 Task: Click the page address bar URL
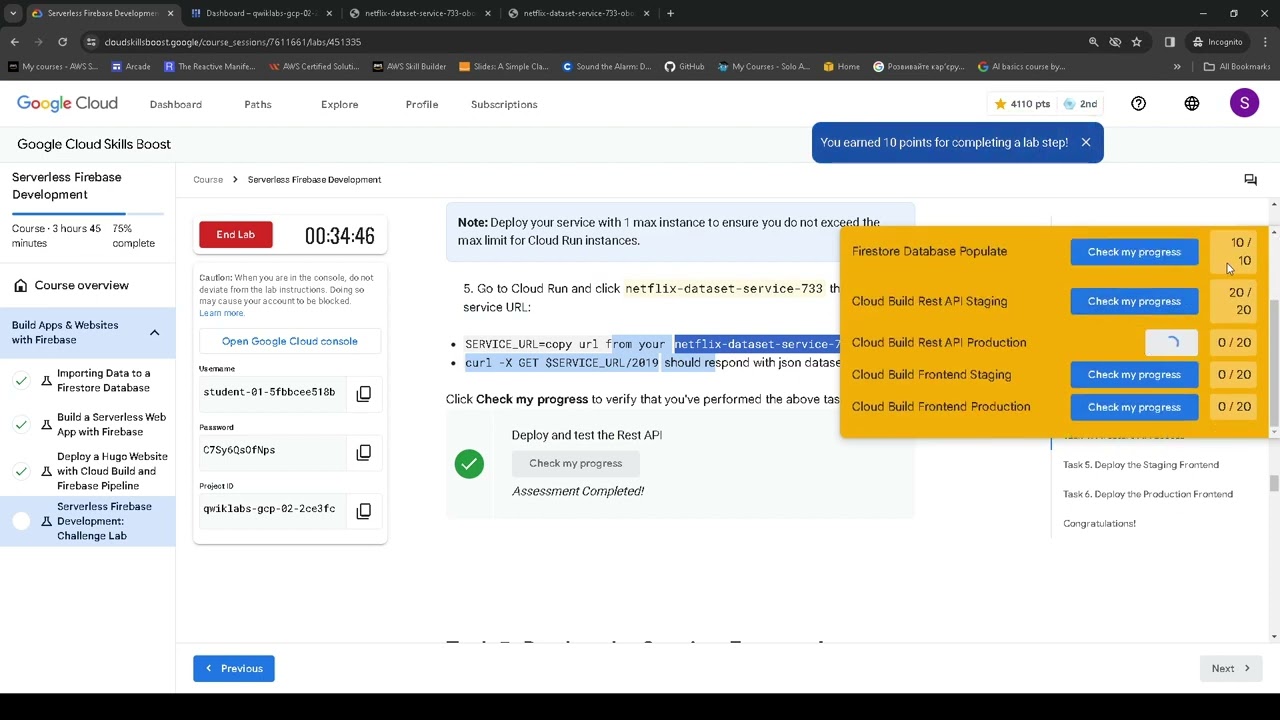[x=232, y=42]
